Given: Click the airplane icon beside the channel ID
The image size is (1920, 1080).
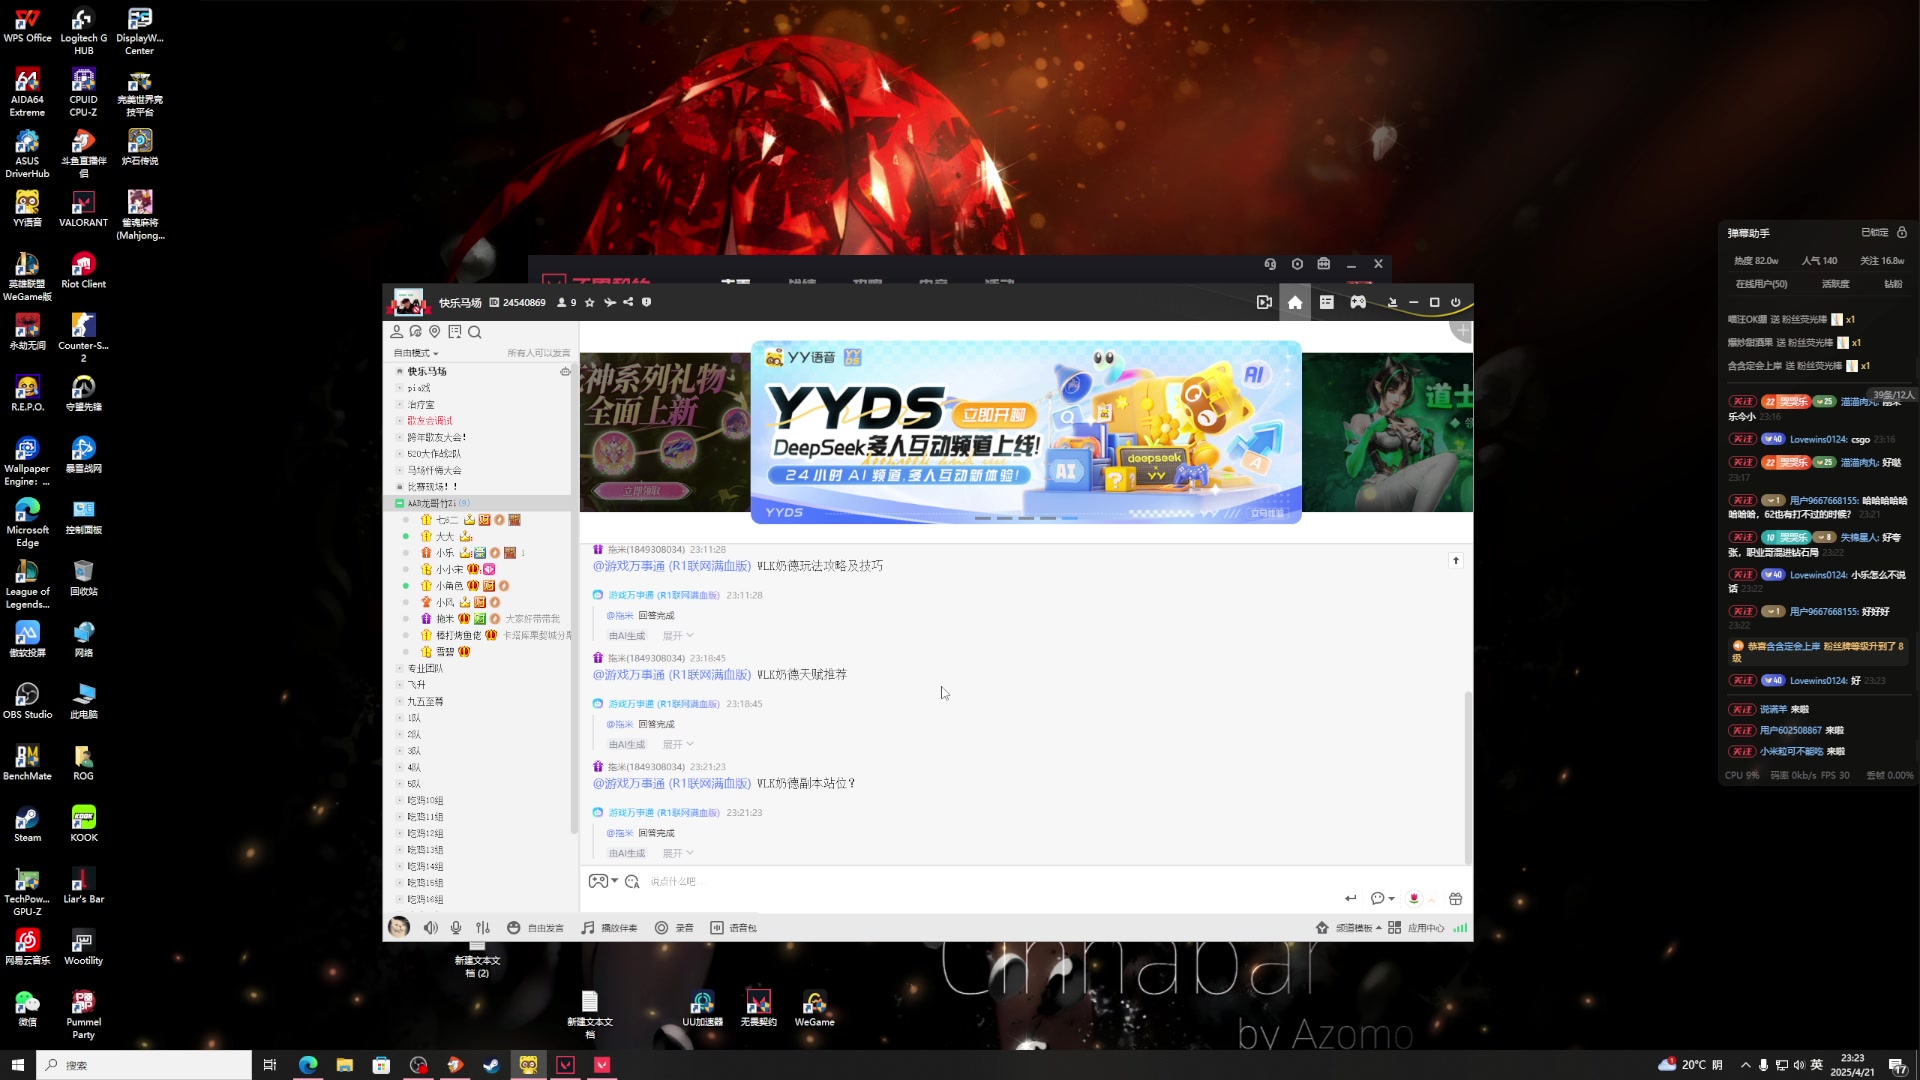Looking at the screenshot, I should pos(610,302).
